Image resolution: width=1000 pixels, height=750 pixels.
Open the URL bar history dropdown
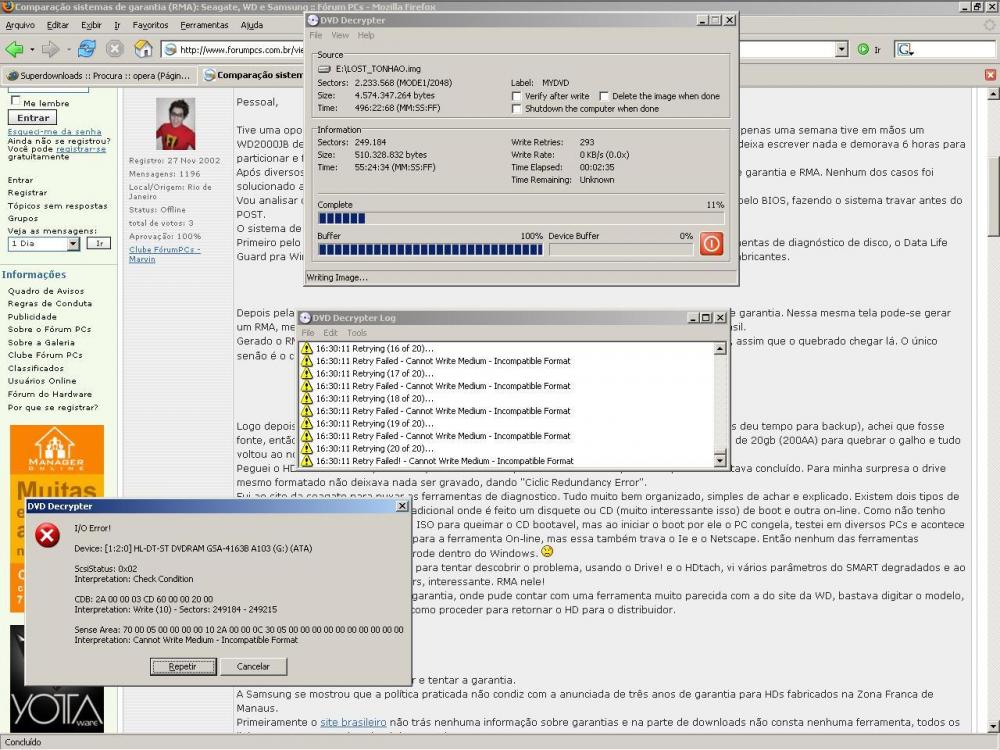839,49
